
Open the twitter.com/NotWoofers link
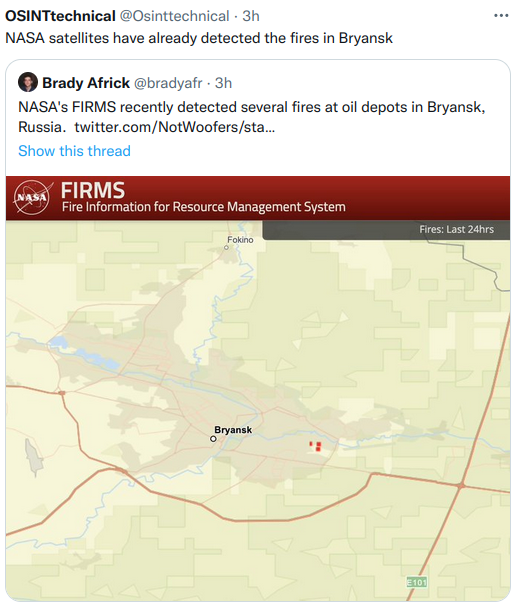[175, 127]
